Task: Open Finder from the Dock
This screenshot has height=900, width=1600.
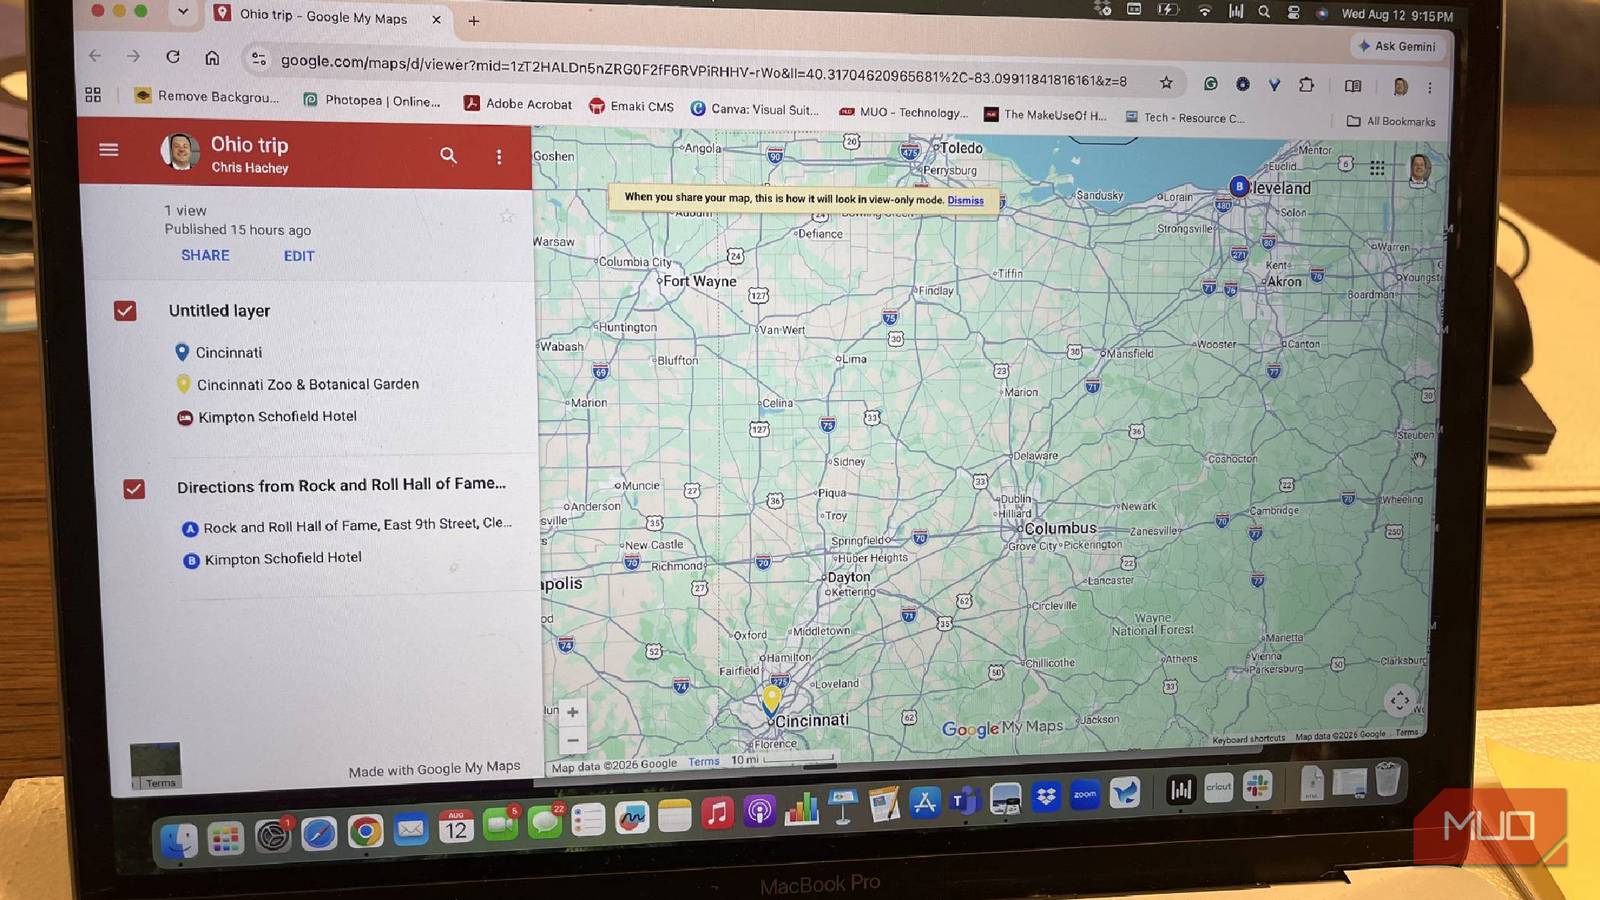Action: (x=180, y=840)
